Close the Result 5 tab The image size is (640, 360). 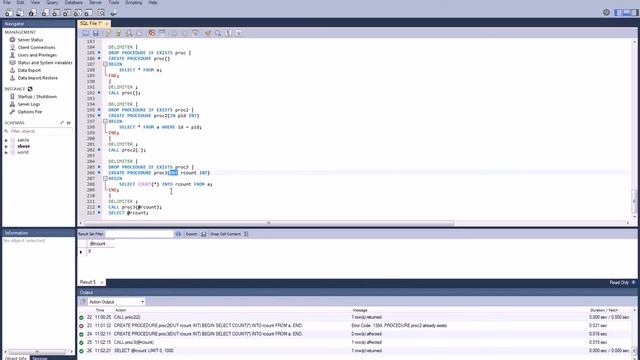pyautogui.click(x=102, y=282)
